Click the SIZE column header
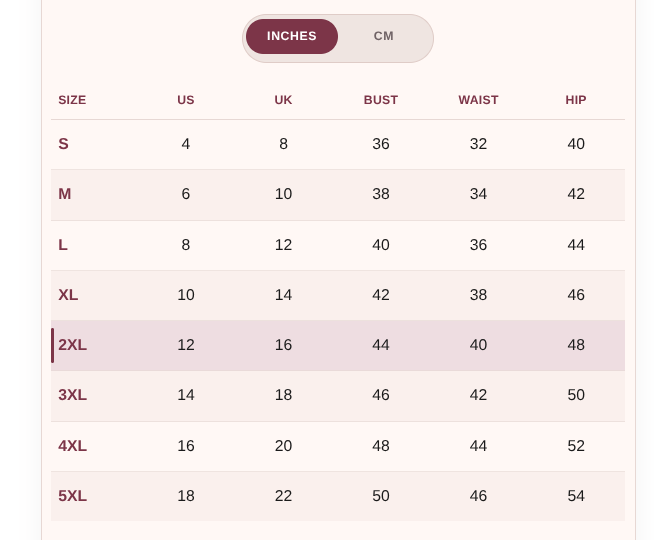 coord(72,100)
